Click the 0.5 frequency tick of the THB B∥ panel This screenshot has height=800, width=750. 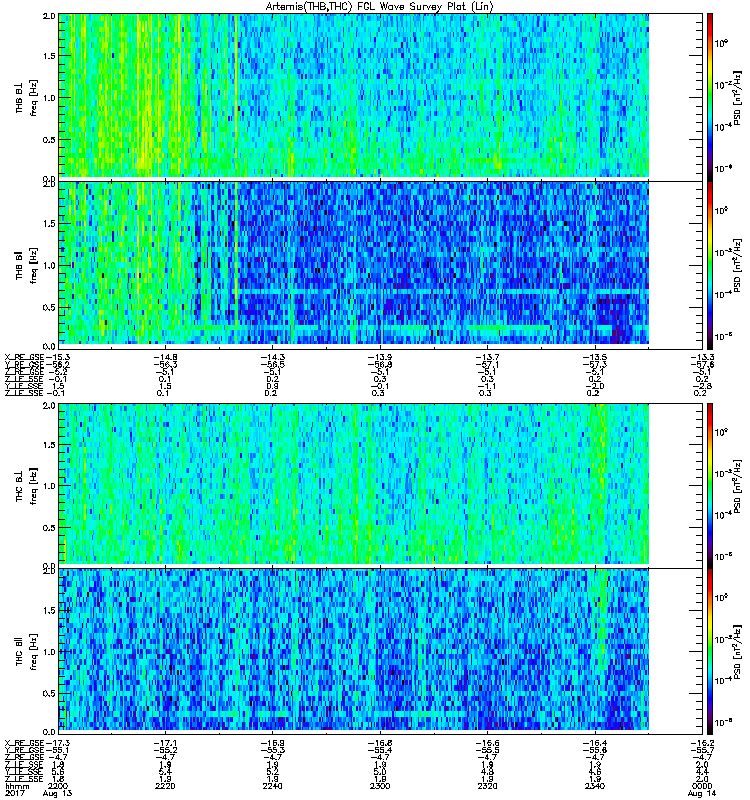pos(49,307)
